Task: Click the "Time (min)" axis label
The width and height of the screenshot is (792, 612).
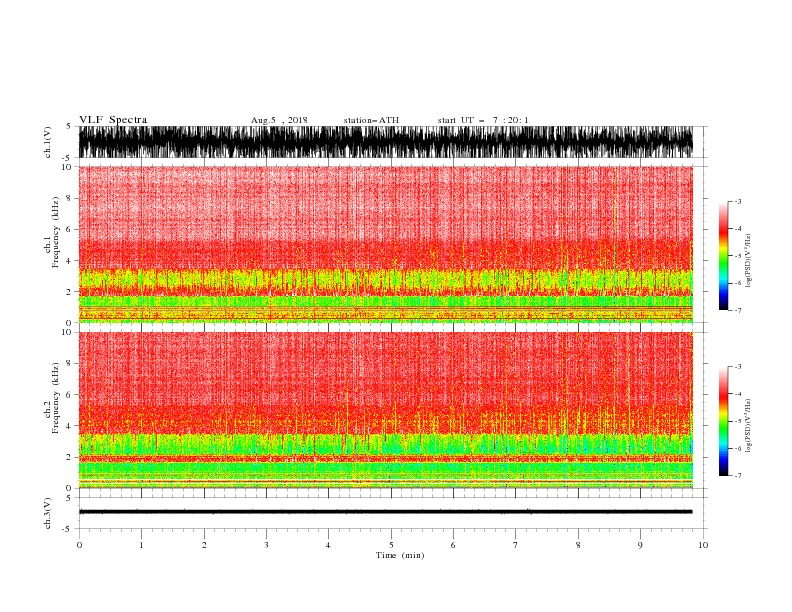Action: [400, 555]
